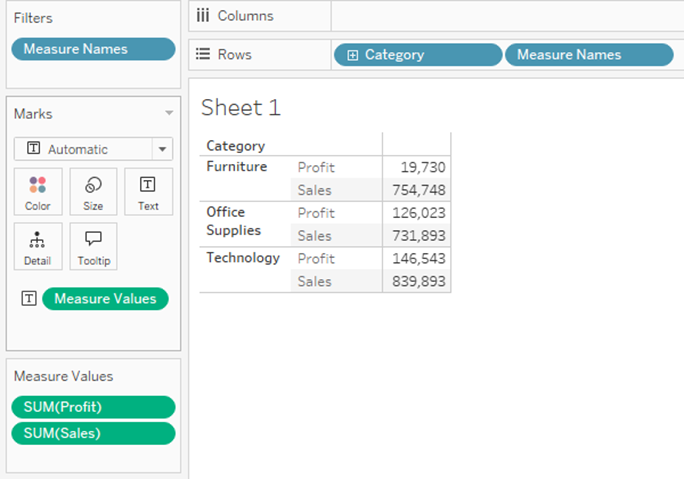Select the SUM(Sales) pill
Image resolution: width=684 pixels, height=479 pixels.
pyautogui.click(x=93, y=433)
